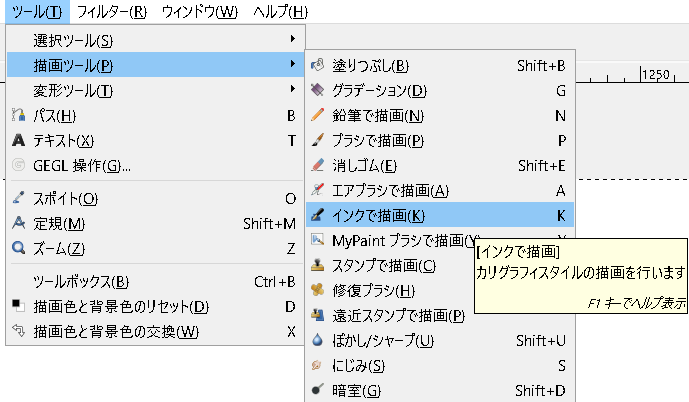Image resolution: width=689 pixels, height=402 pixels.
Task: Select the スタンプで描画 clone stamp icon
Action: coord(317,266)
